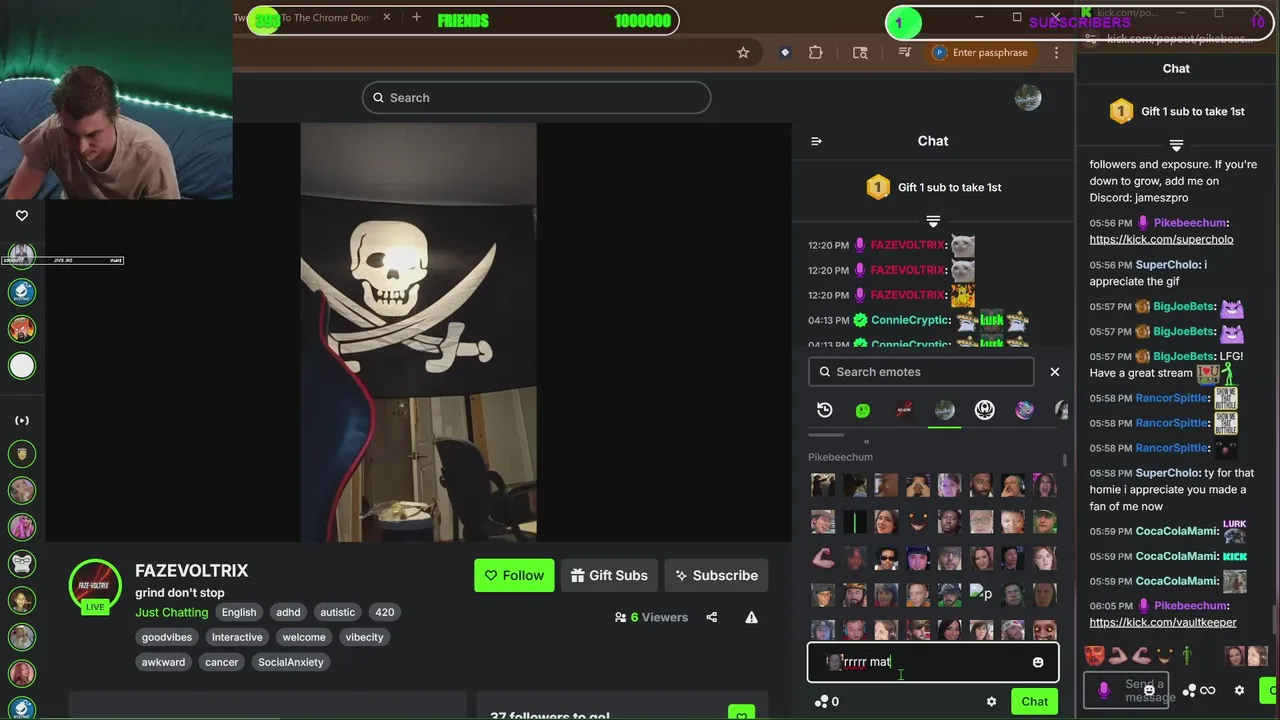Pick the broken-image emote labeled p
1280x720 pixels.
(981, 594)
